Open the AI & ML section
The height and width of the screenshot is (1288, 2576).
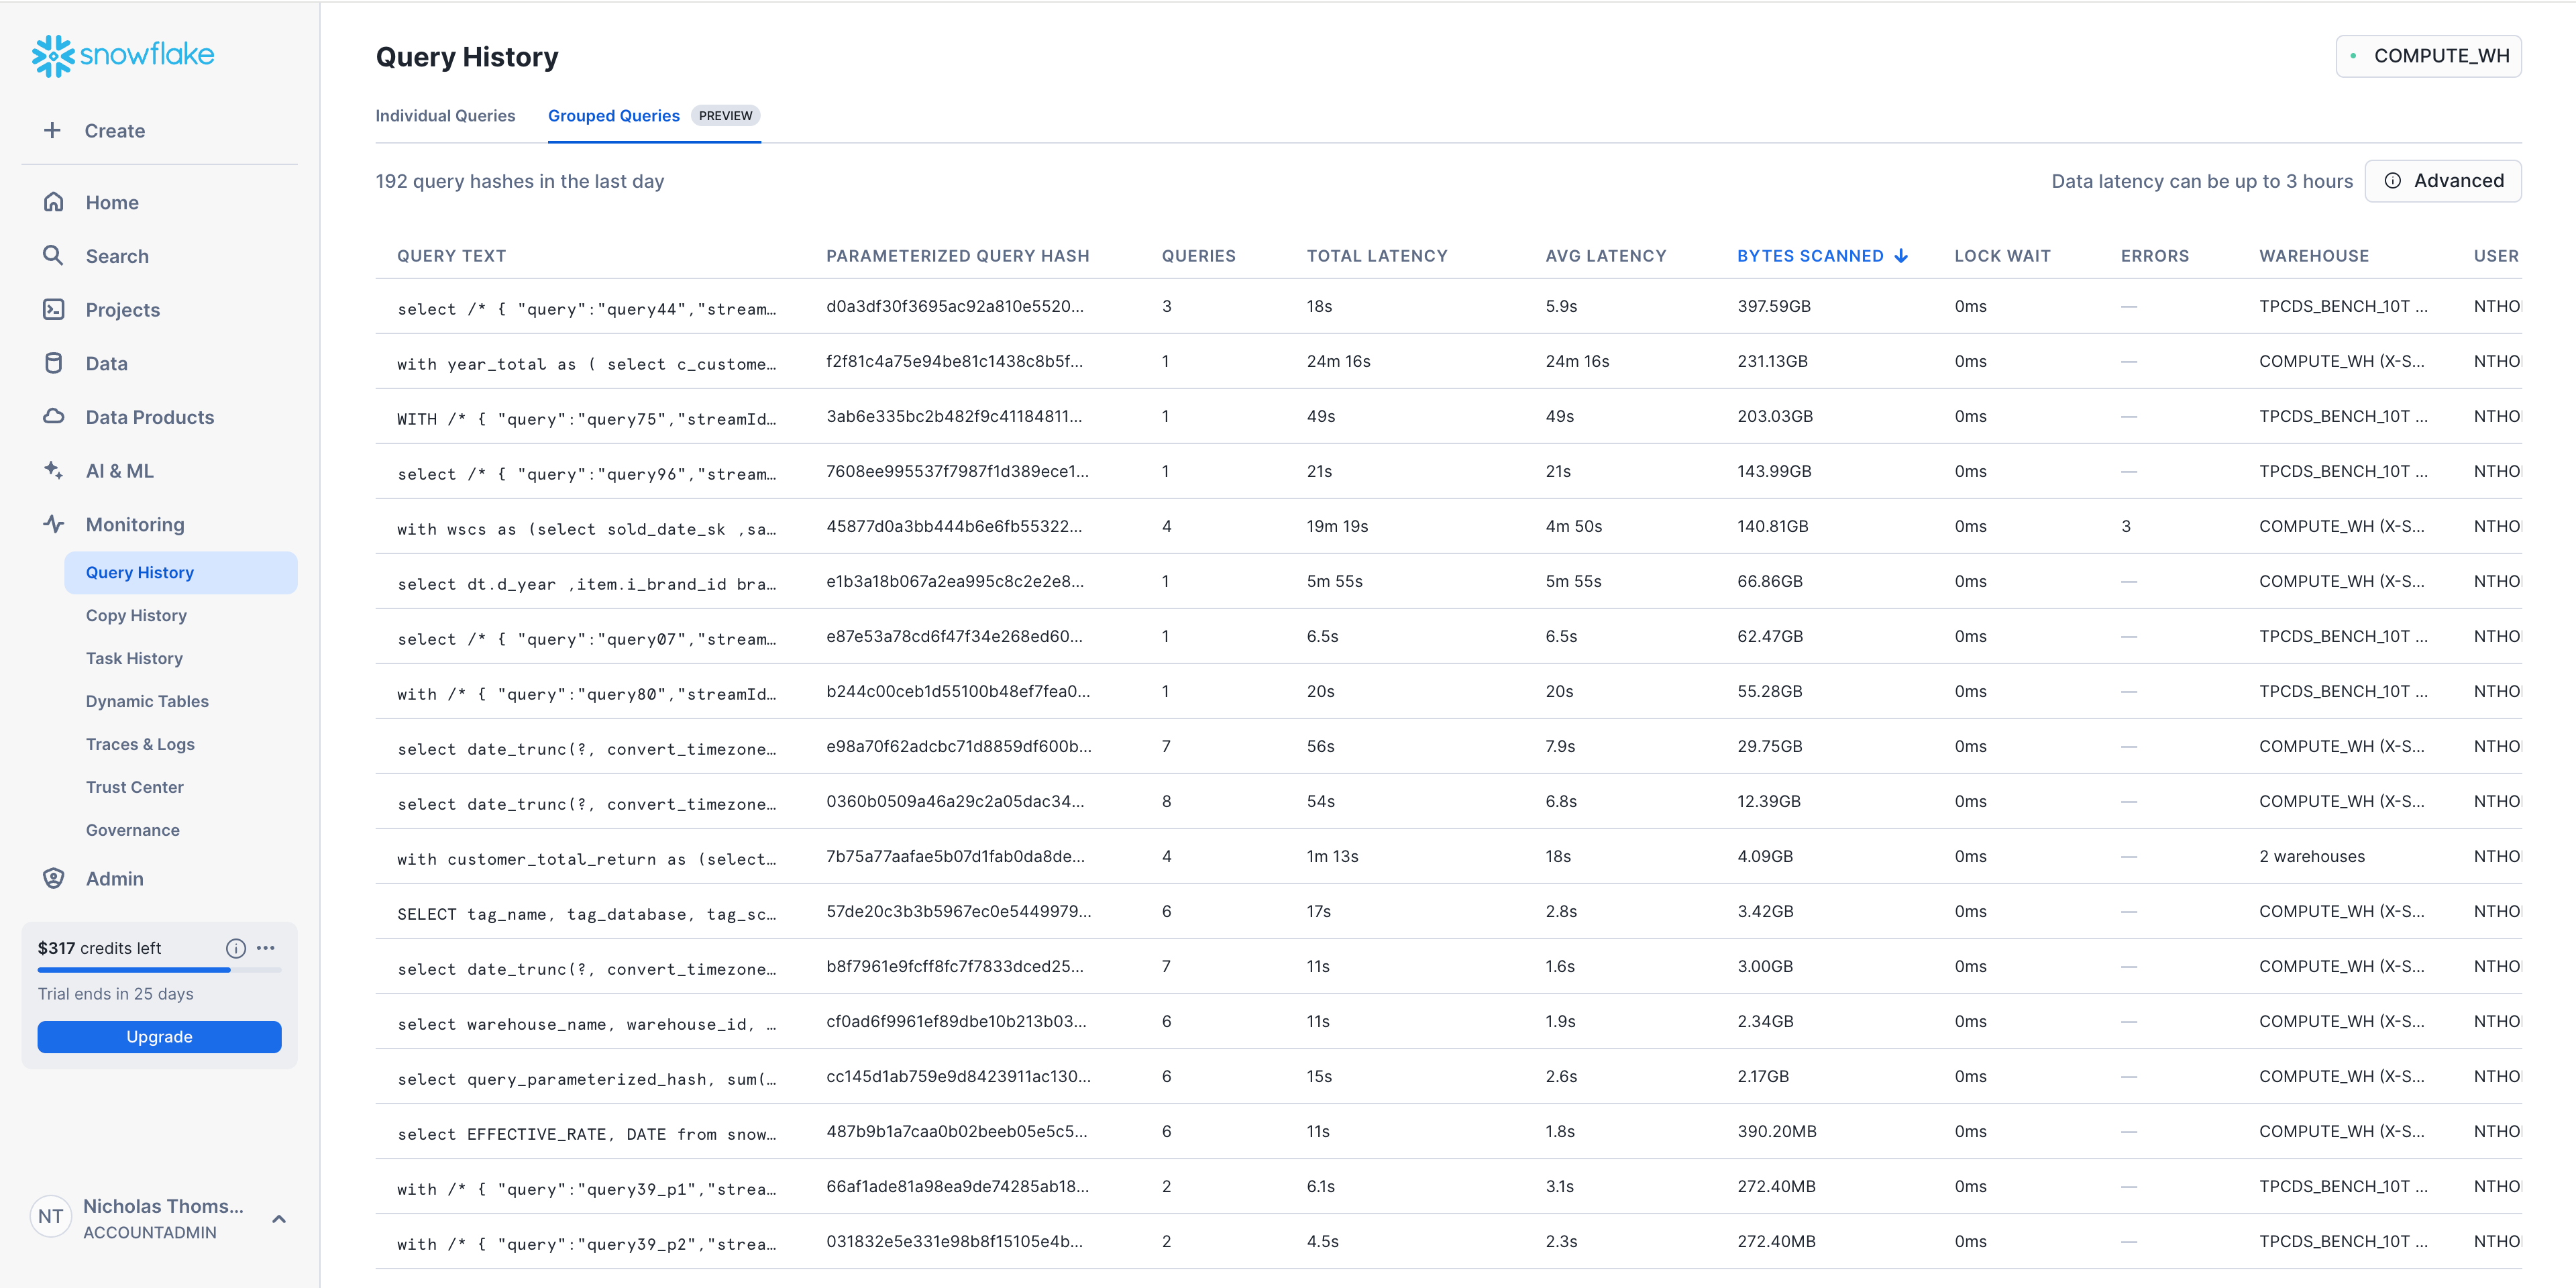pos(119,470)
